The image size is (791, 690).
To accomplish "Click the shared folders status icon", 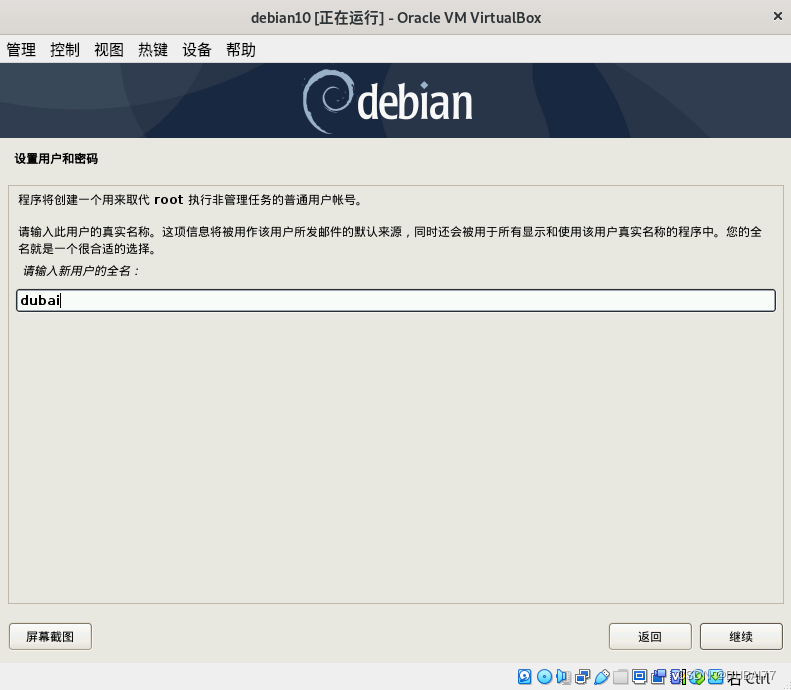I will [620, 676].
